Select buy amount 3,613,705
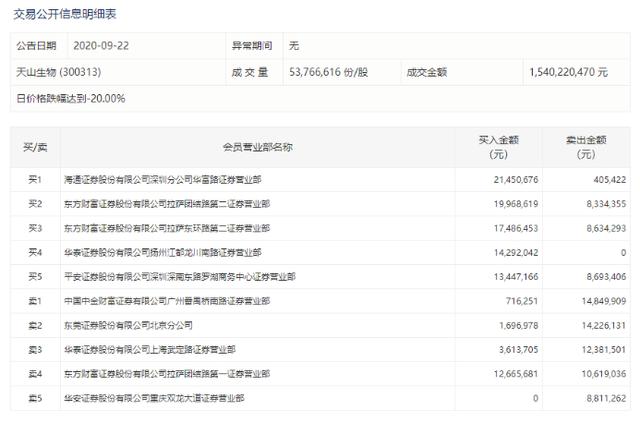640x422 pixels. [x=519, y=350]
